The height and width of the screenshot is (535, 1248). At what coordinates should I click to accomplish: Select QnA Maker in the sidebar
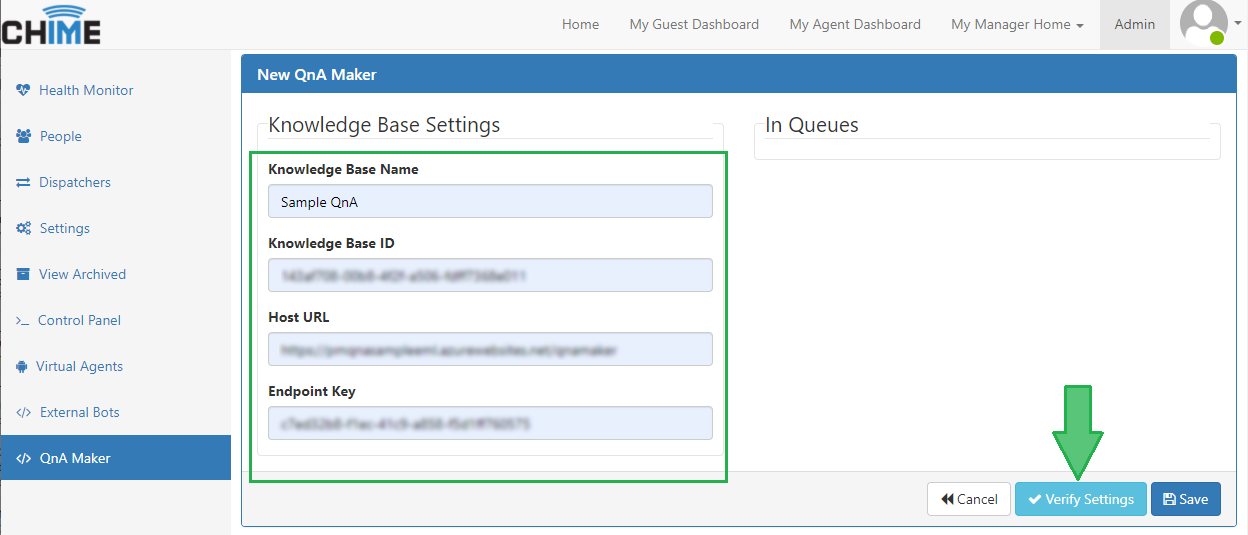115,458
